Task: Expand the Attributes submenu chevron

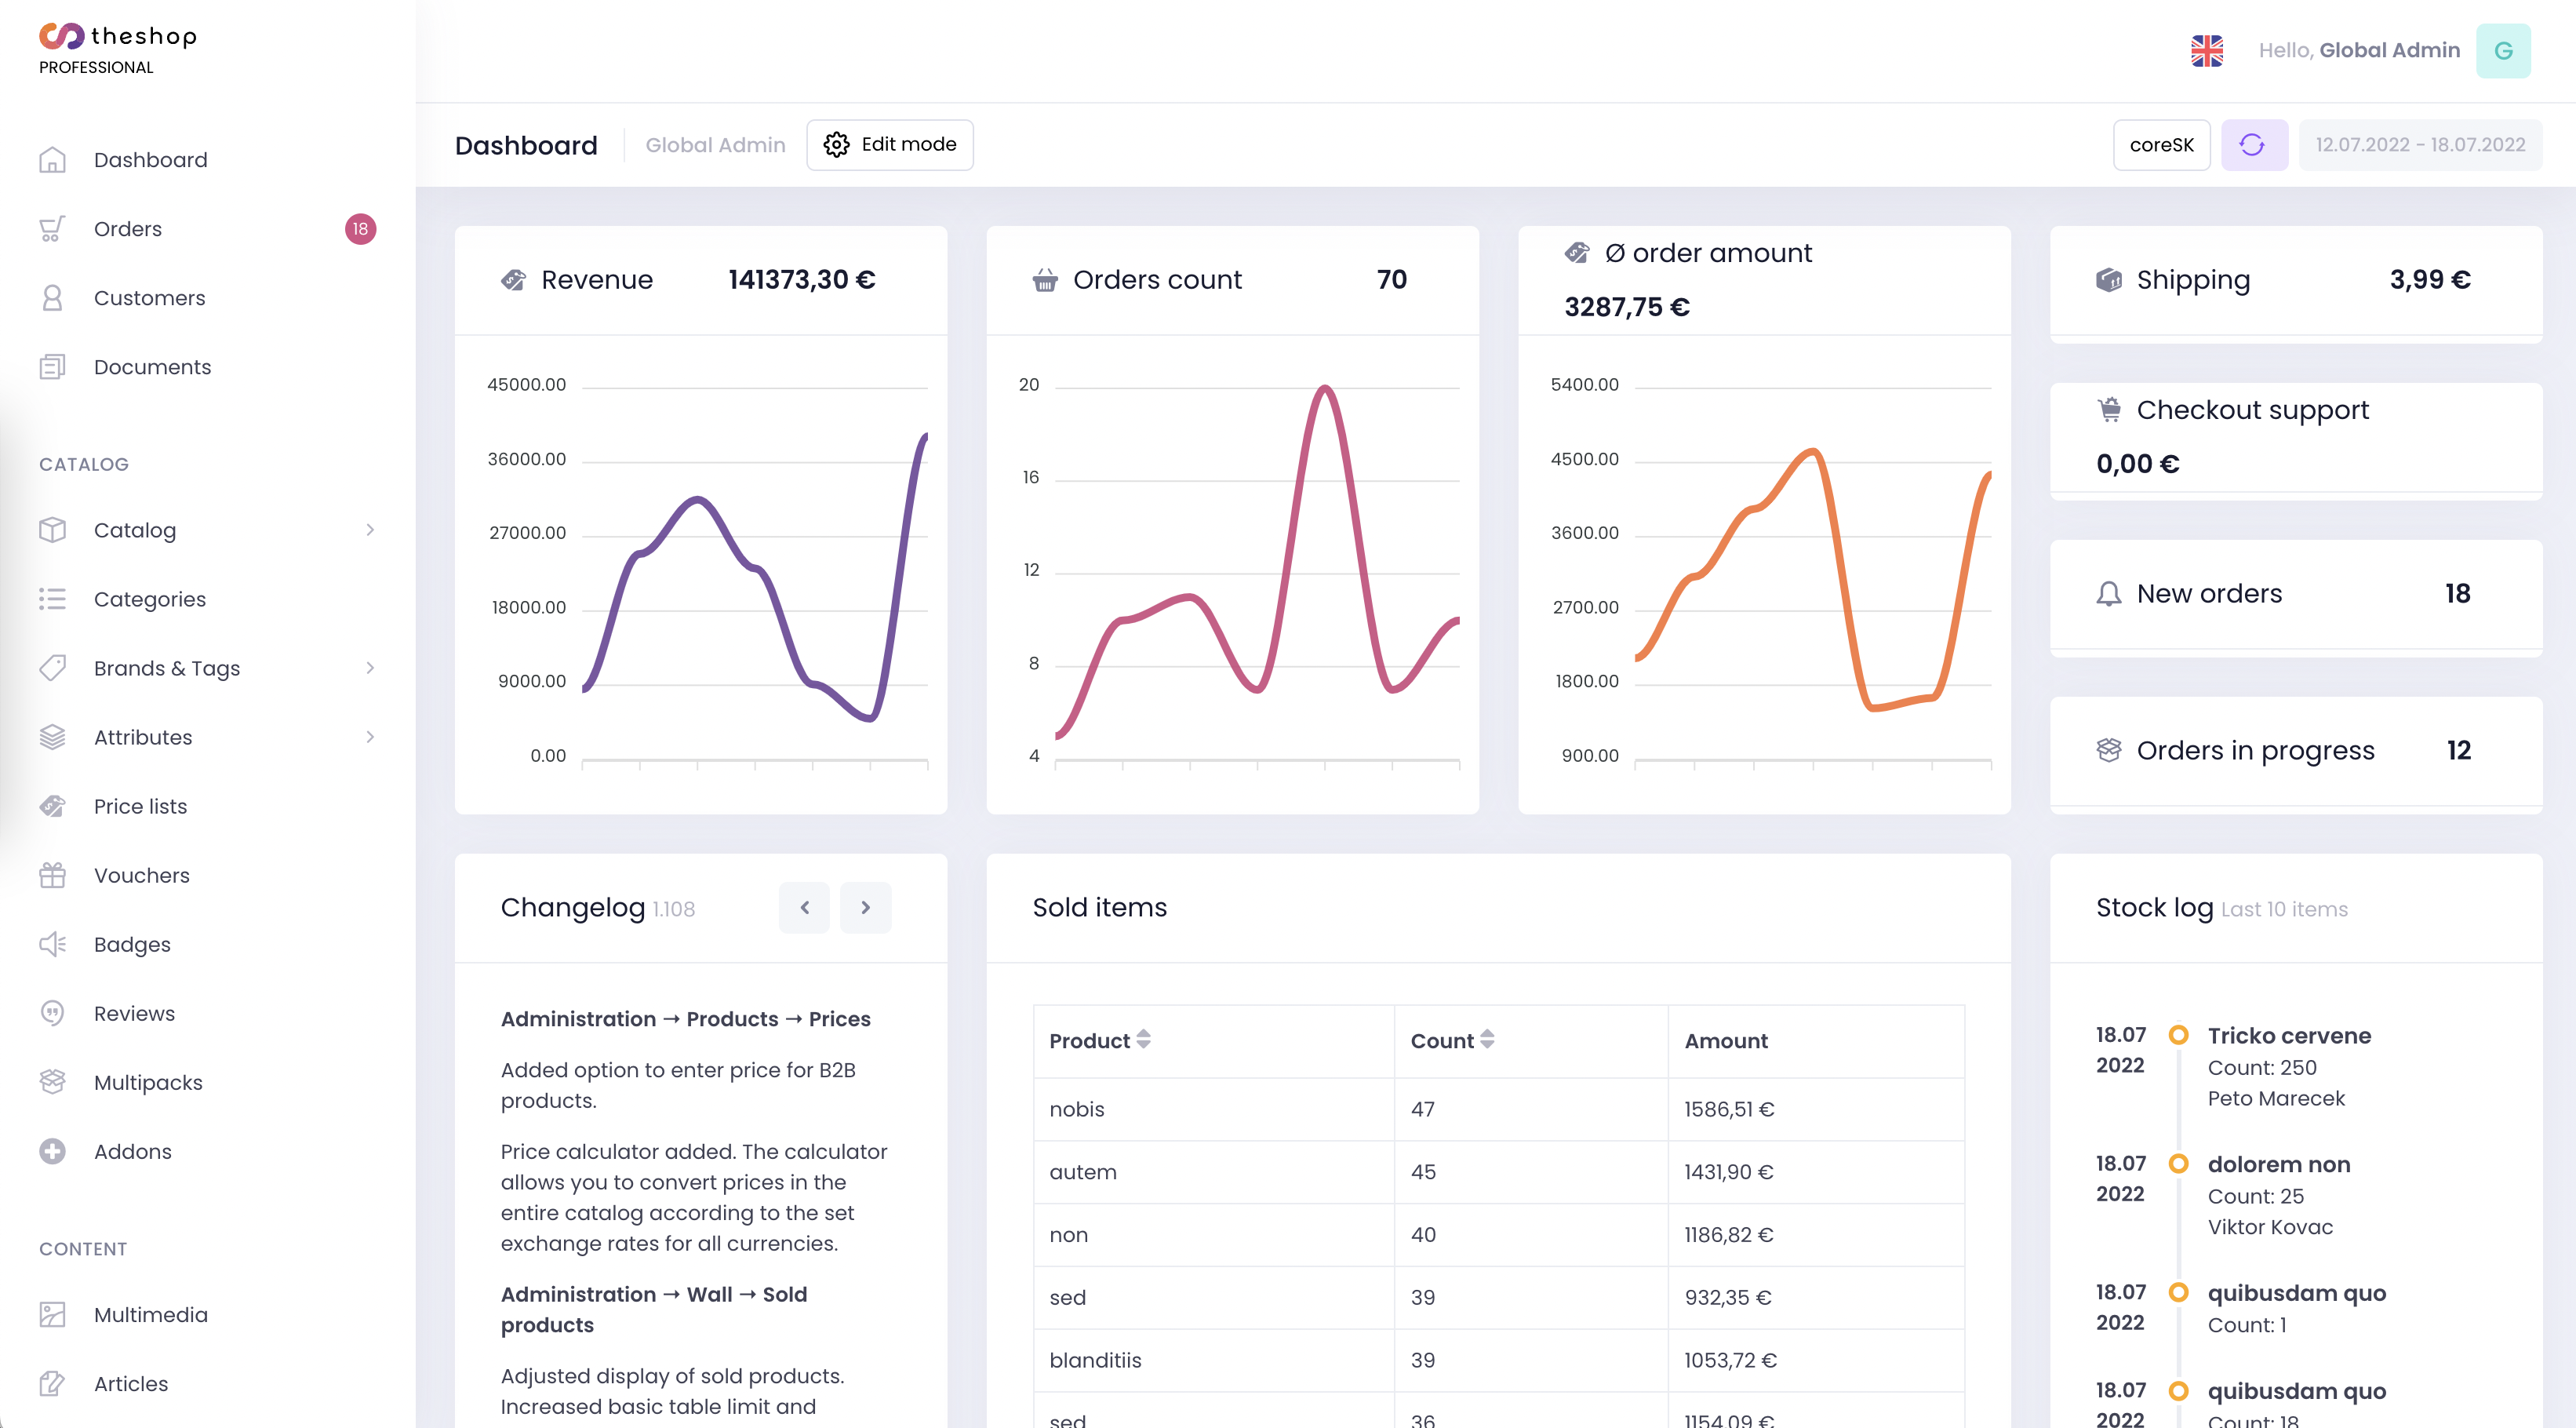Action: [370, 737]
